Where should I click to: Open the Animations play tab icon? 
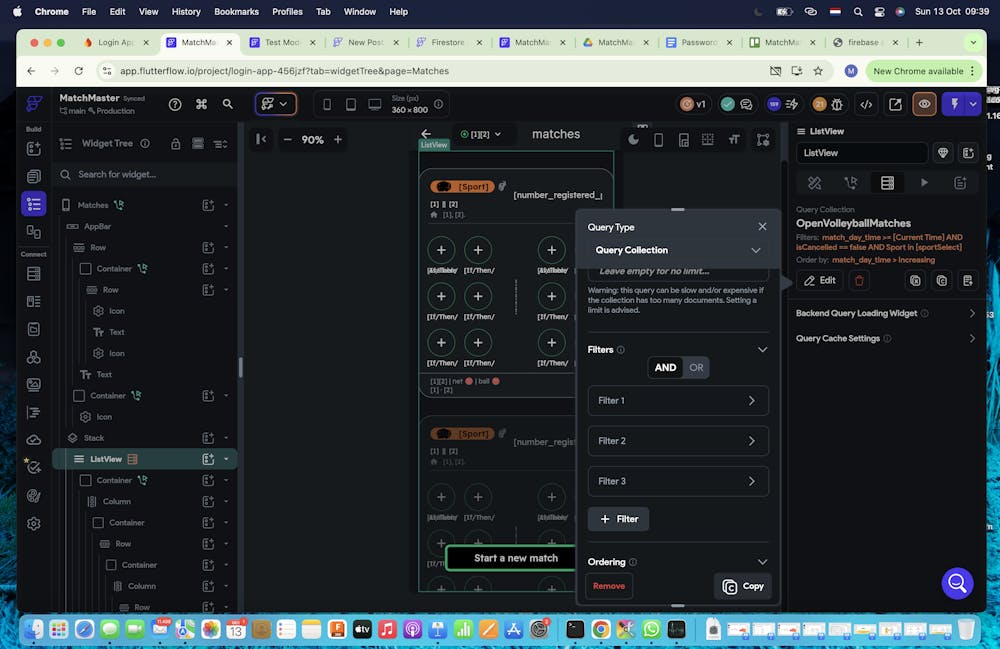[924, 183]
